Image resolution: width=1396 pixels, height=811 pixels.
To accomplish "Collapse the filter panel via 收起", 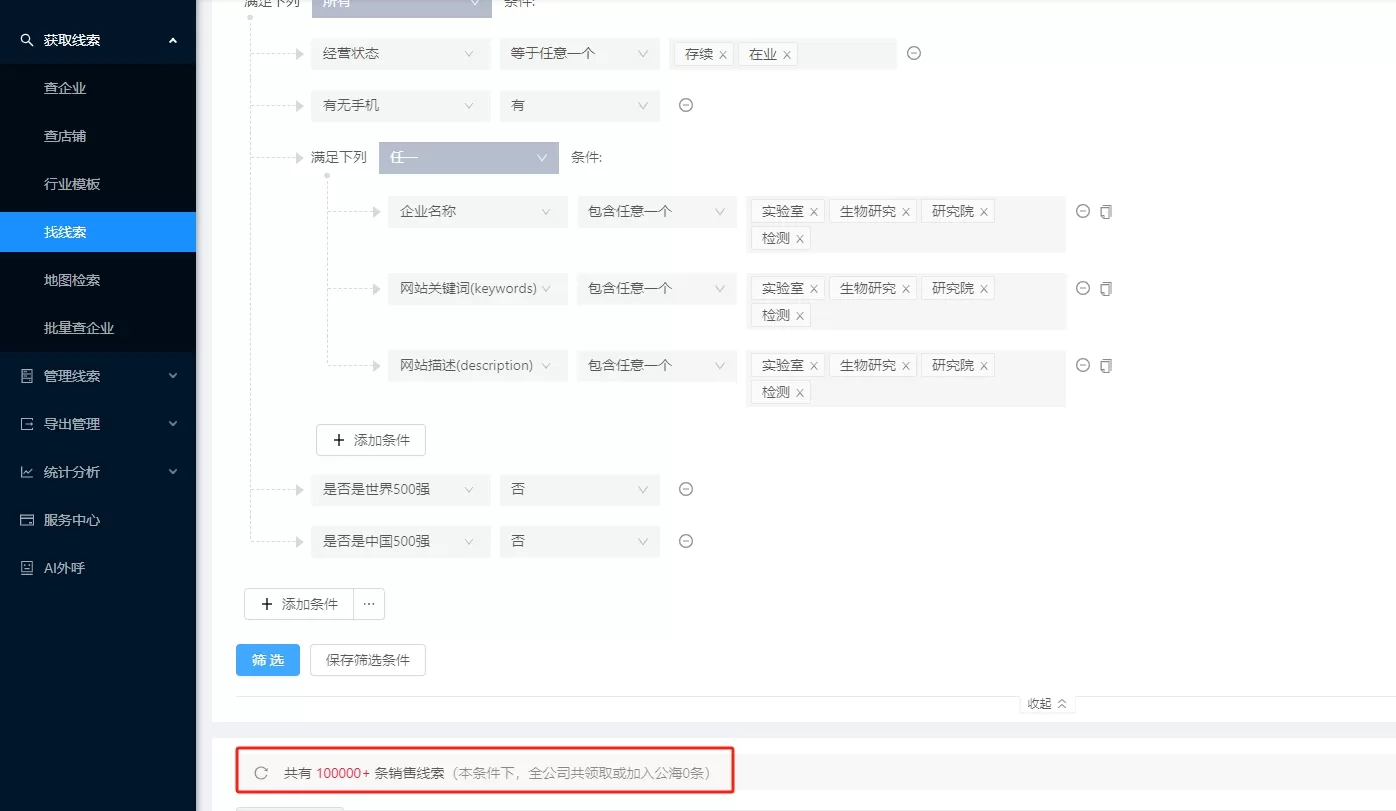I will [x=1046, y=704].
